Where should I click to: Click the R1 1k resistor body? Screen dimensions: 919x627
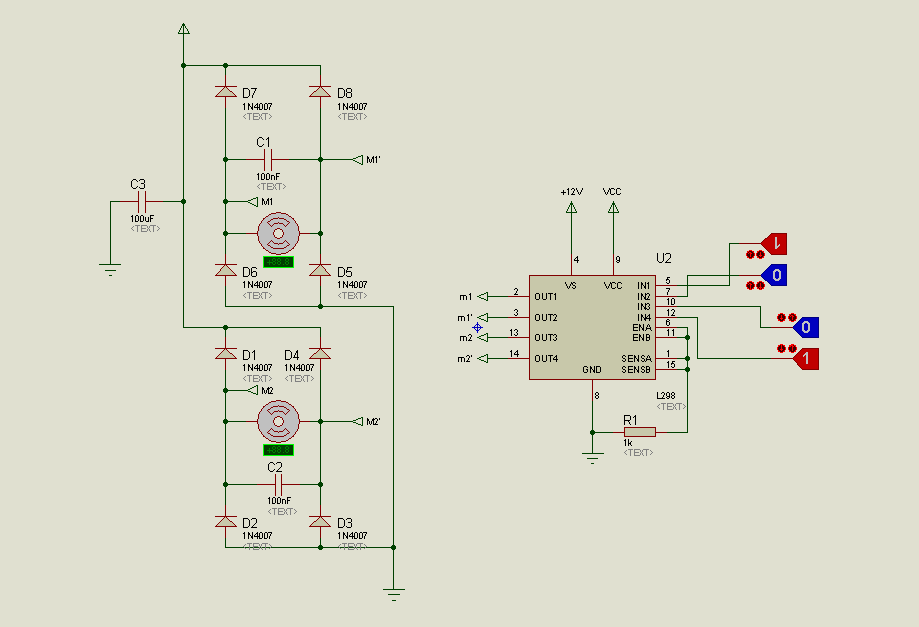point(638,432)
